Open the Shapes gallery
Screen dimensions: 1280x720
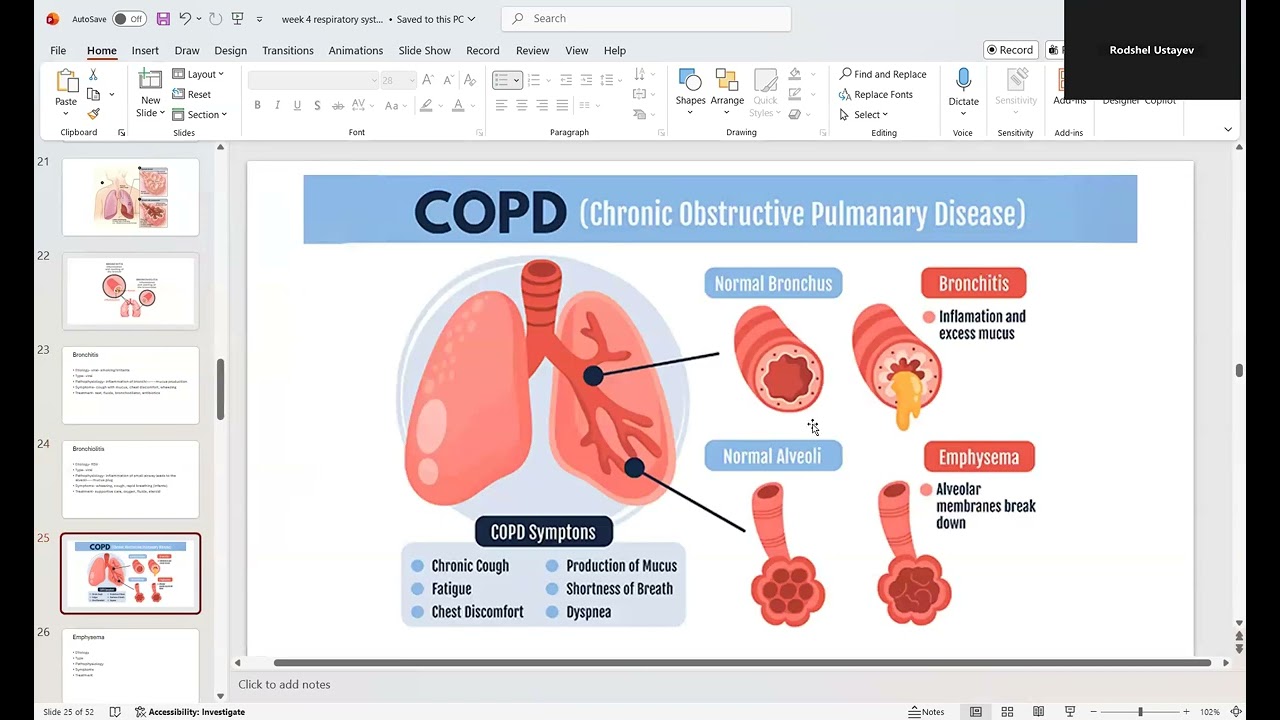coord(690,92)
